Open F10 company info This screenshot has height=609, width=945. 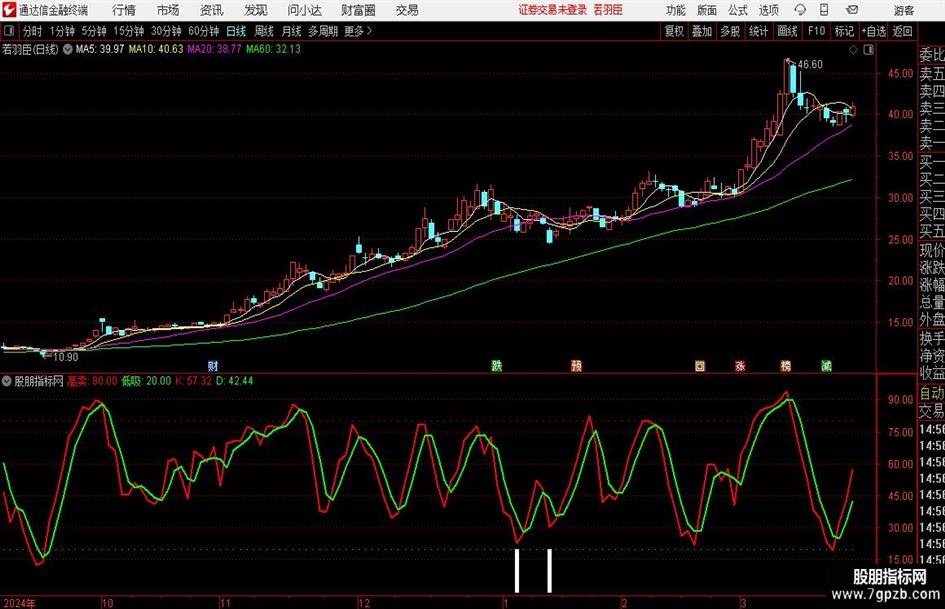817,31
